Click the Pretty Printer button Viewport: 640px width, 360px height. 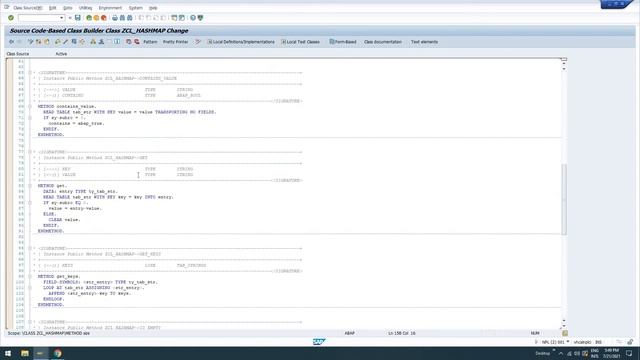(176, 42)
